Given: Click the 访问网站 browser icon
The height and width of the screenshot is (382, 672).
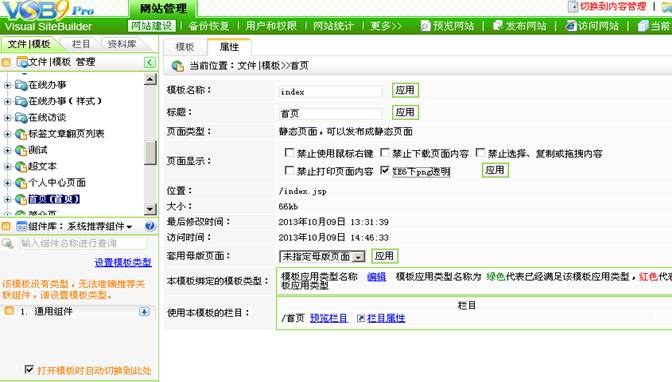Looking at the screenshot, I should [x=571, y=26].
